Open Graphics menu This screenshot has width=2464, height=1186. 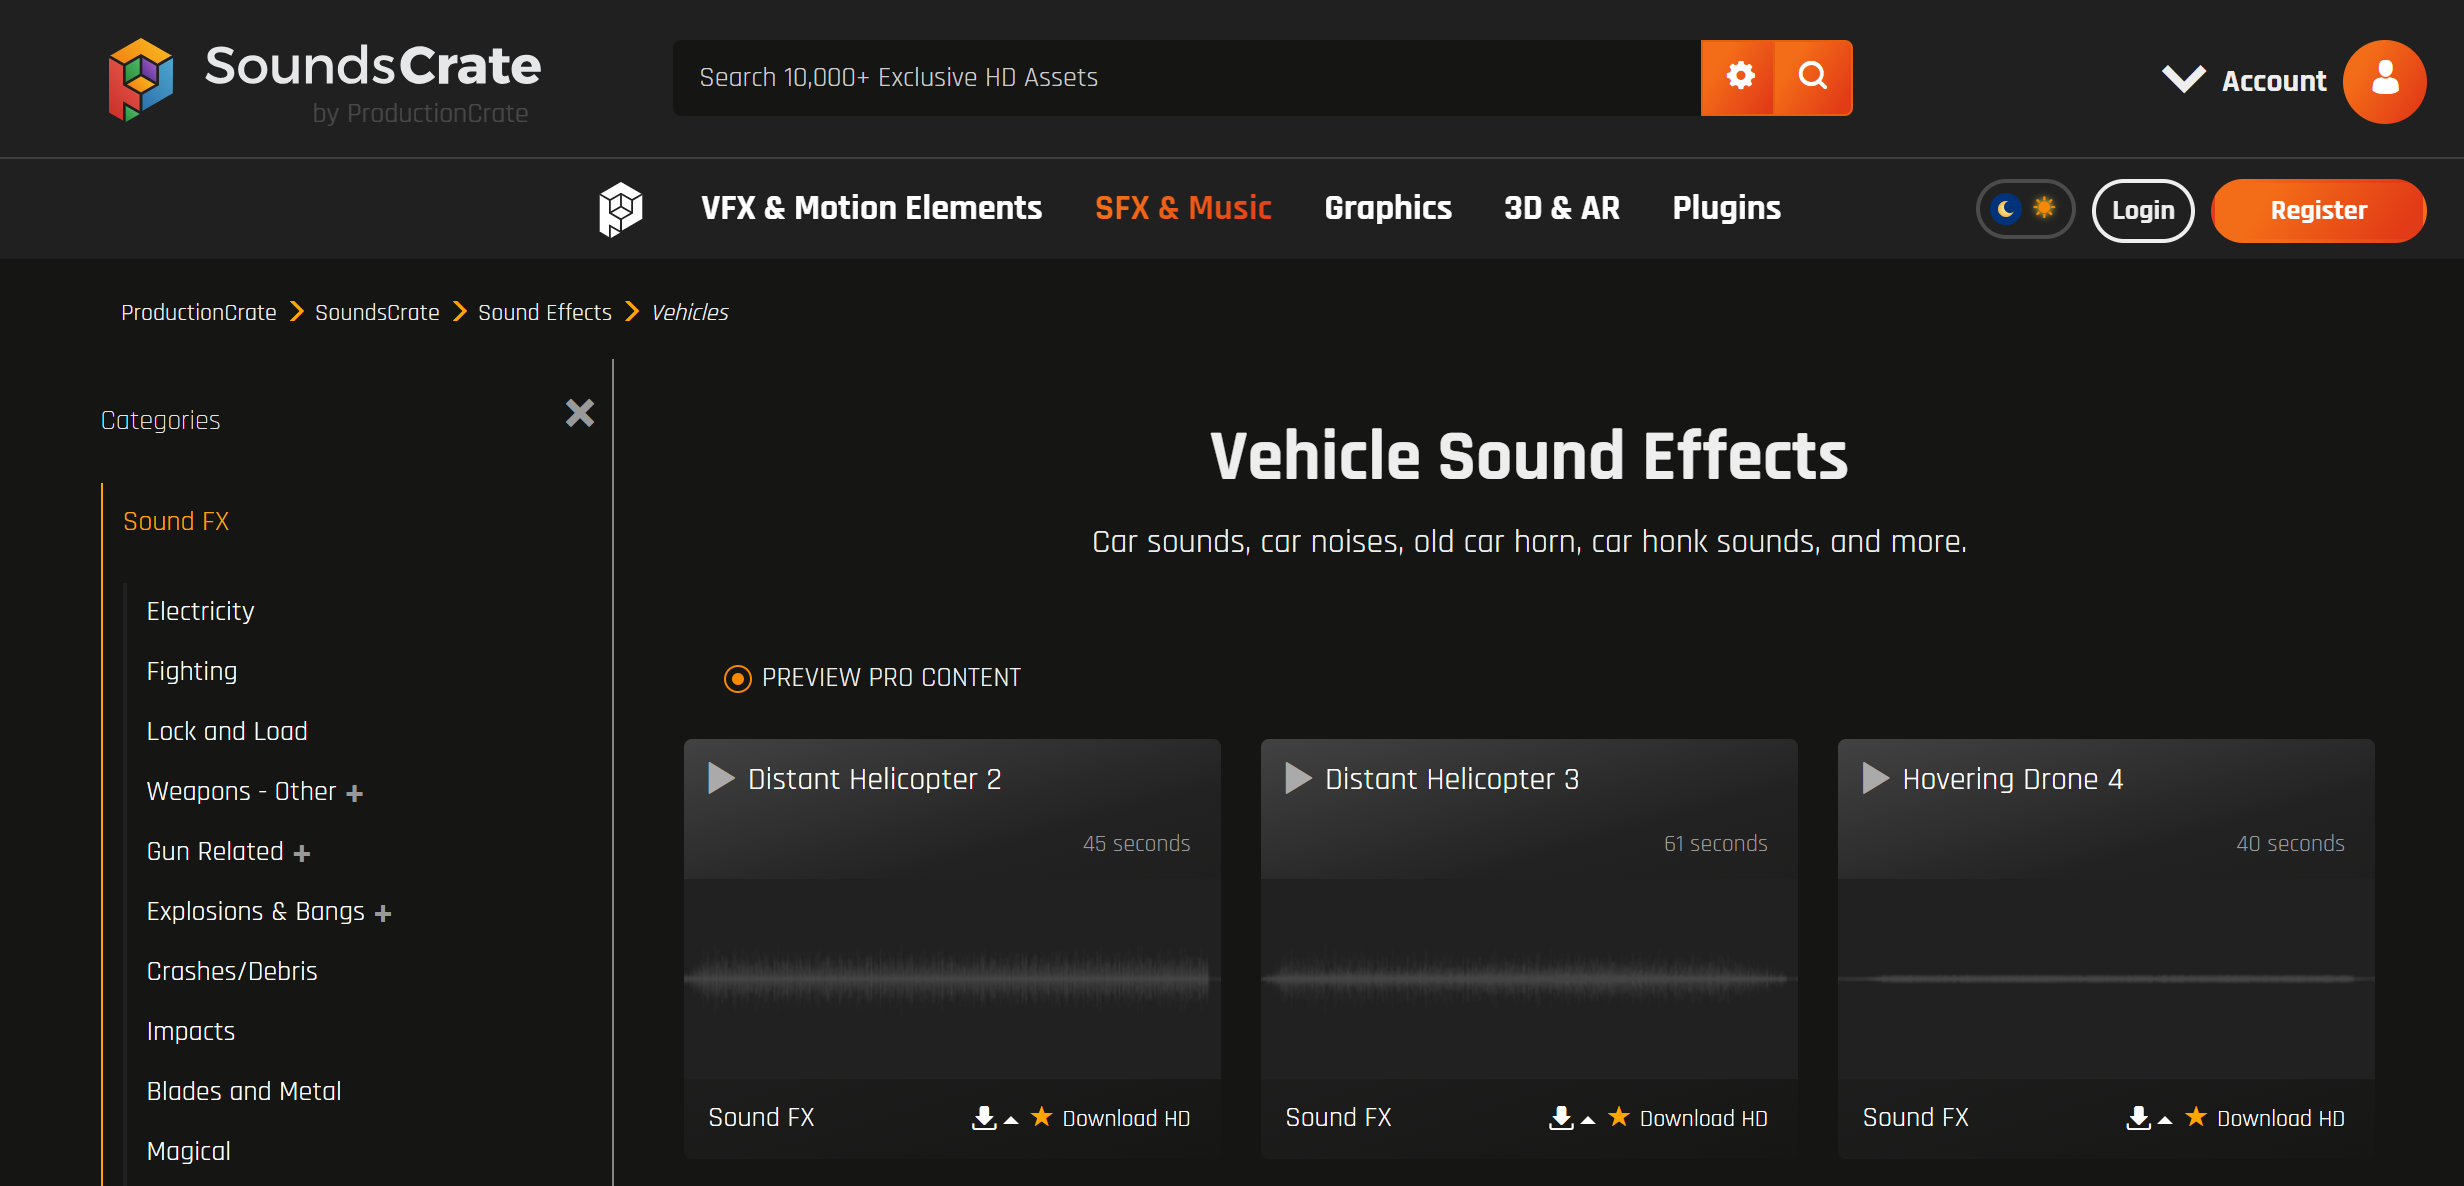(x=1388, y=208)
